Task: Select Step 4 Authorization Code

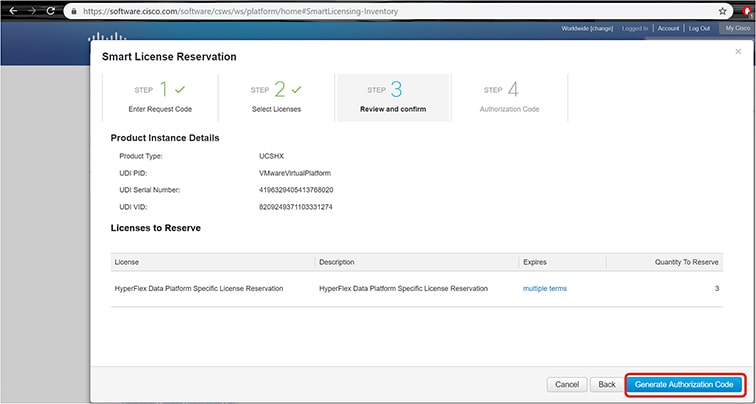Action: (x=509, y=98)
